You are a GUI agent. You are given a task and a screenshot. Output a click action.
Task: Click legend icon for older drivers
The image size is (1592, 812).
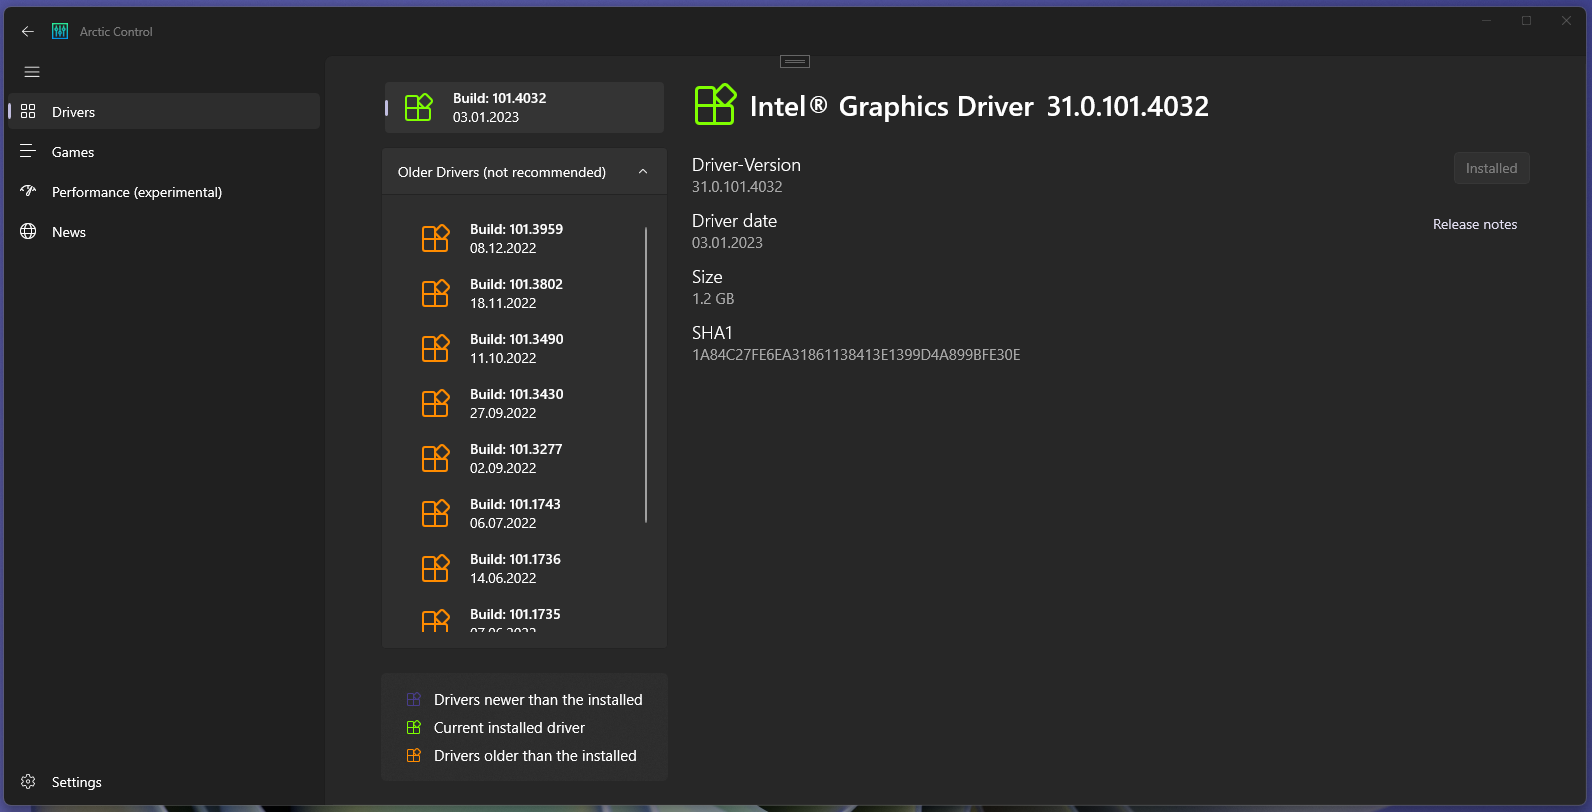click(x=414, y=756)
